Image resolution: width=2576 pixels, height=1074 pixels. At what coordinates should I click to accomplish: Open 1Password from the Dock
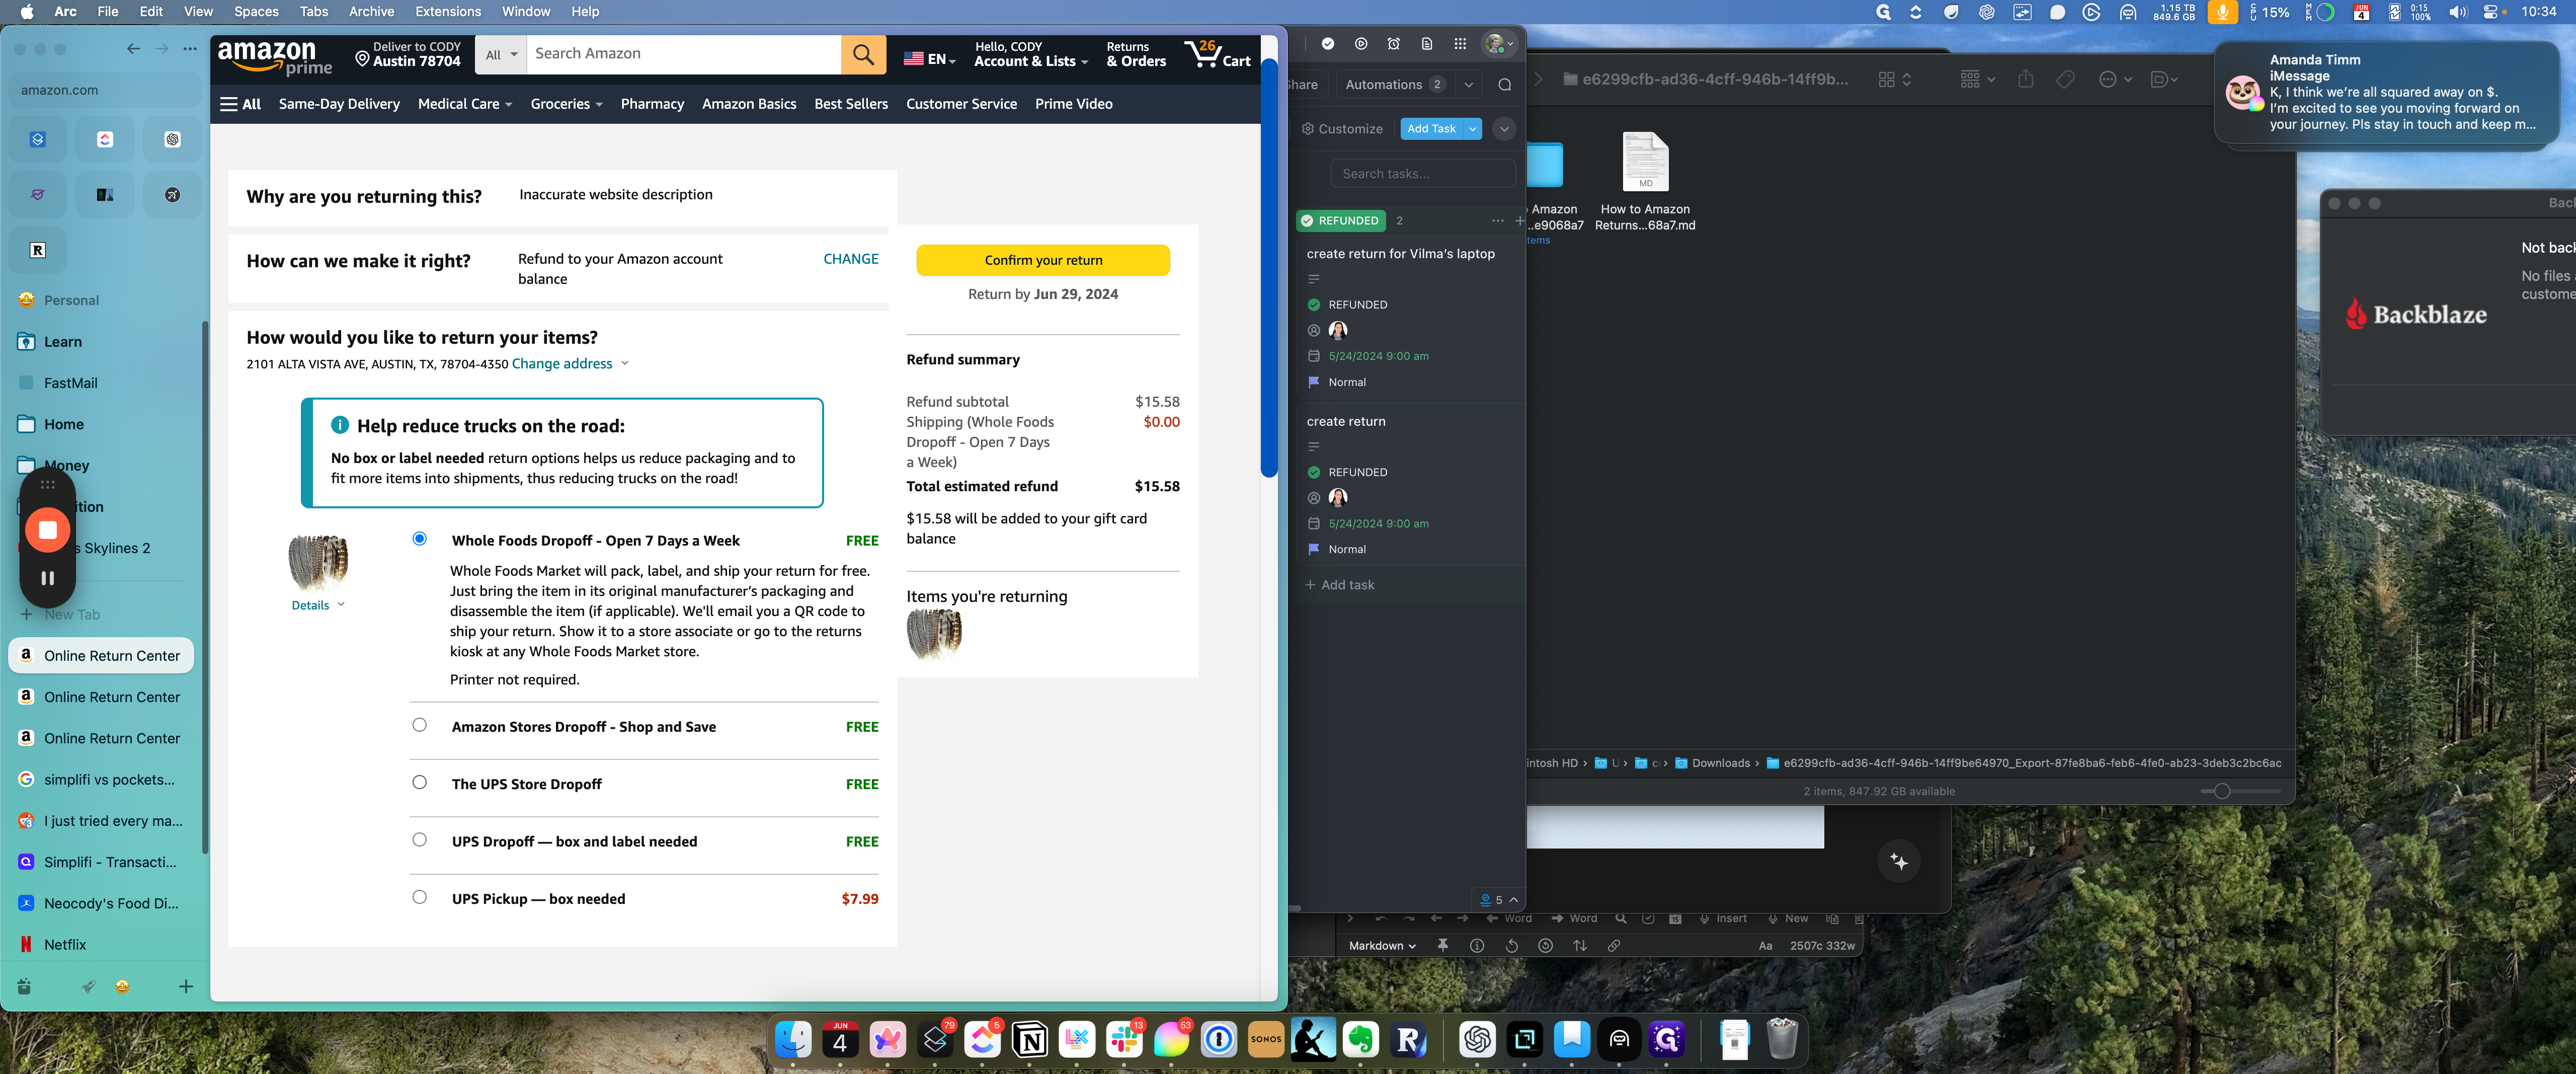point(1218,1040)
